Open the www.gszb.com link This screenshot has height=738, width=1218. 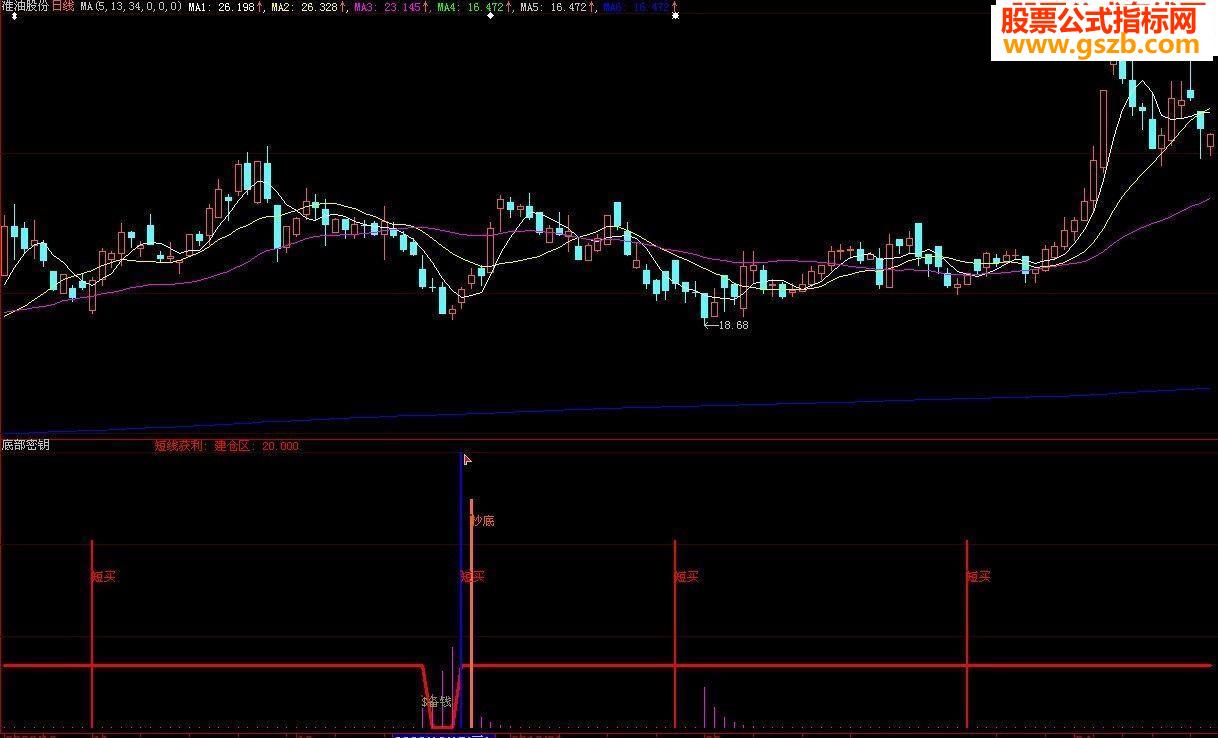(x=1100, y=46)
